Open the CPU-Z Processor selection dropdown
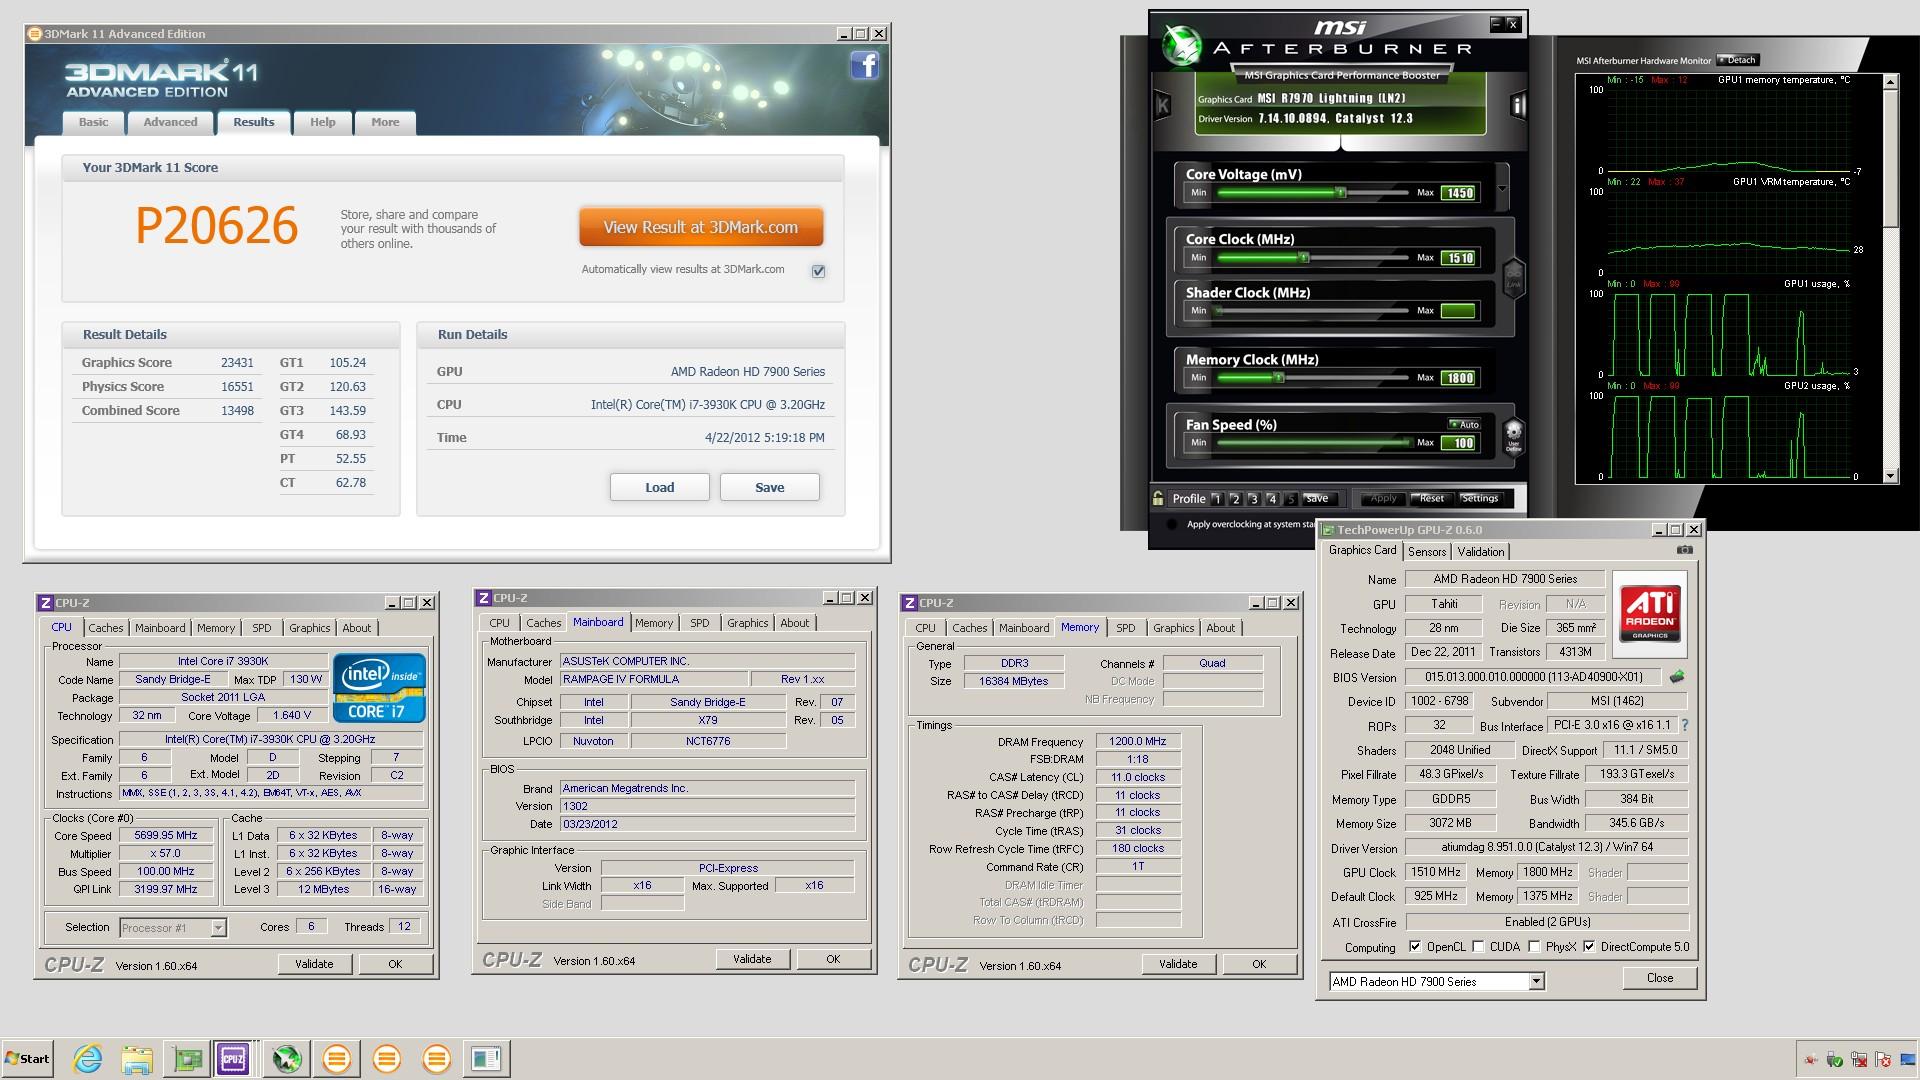Viewport: 1920px width, 1080px height. pyautogui.click(x=218, y=927)
